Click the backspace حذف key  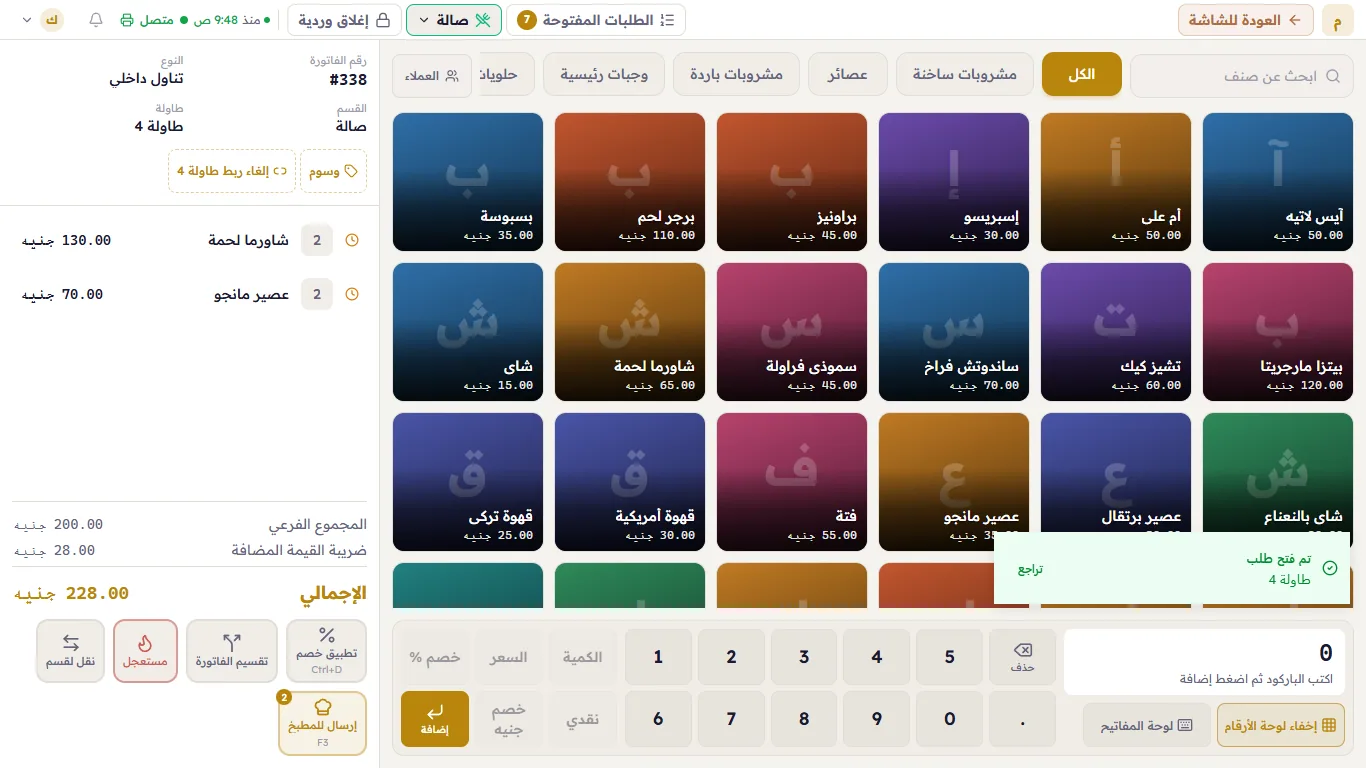coord(1022,657)
